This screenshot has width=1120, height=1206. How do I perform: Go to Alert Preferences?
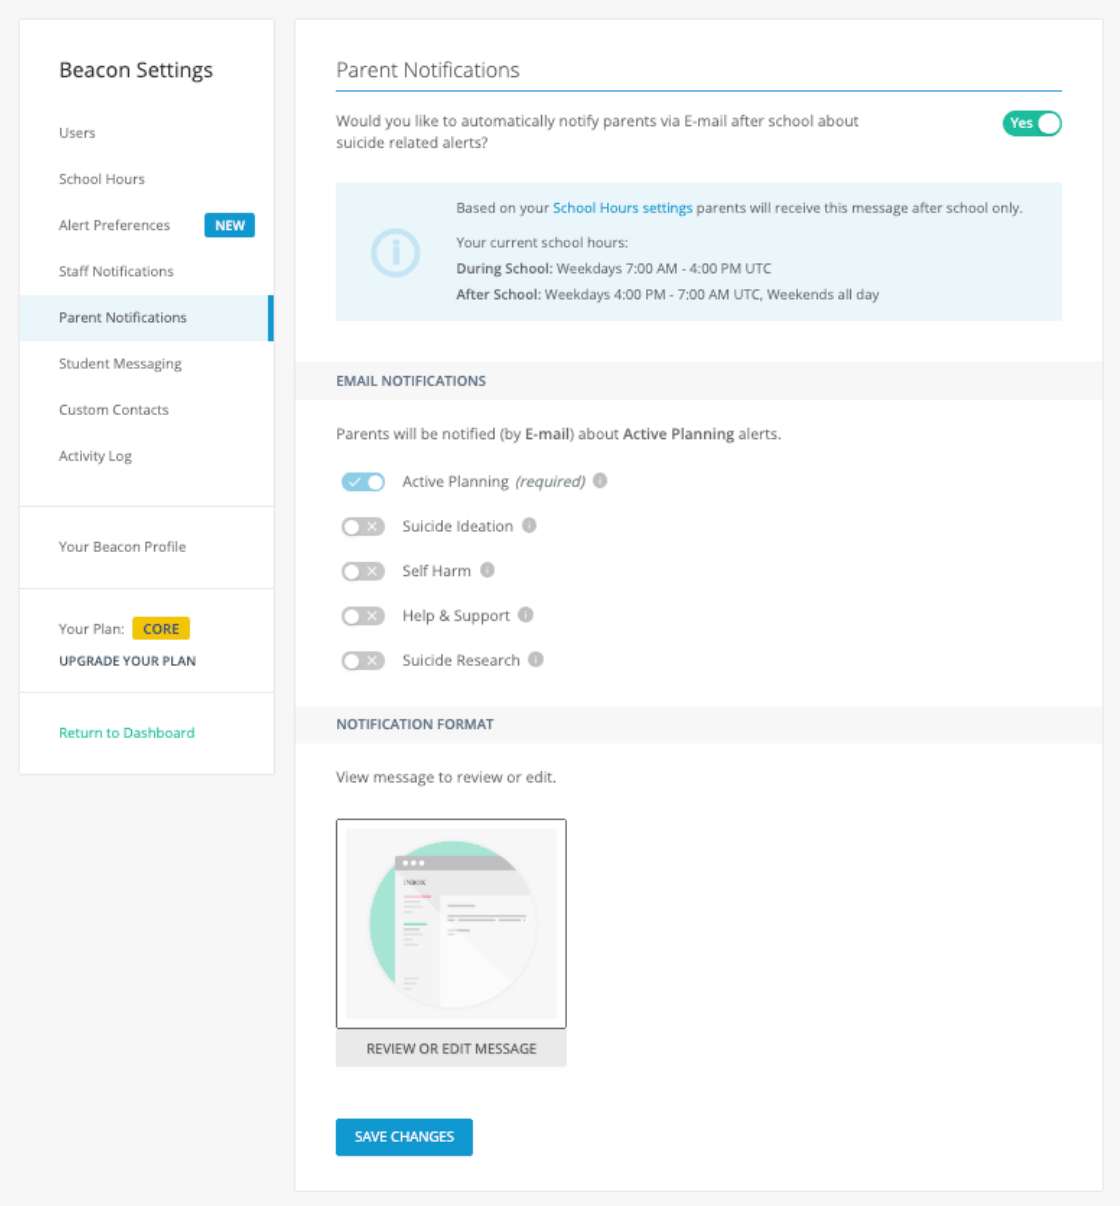(x=114, y=225)
